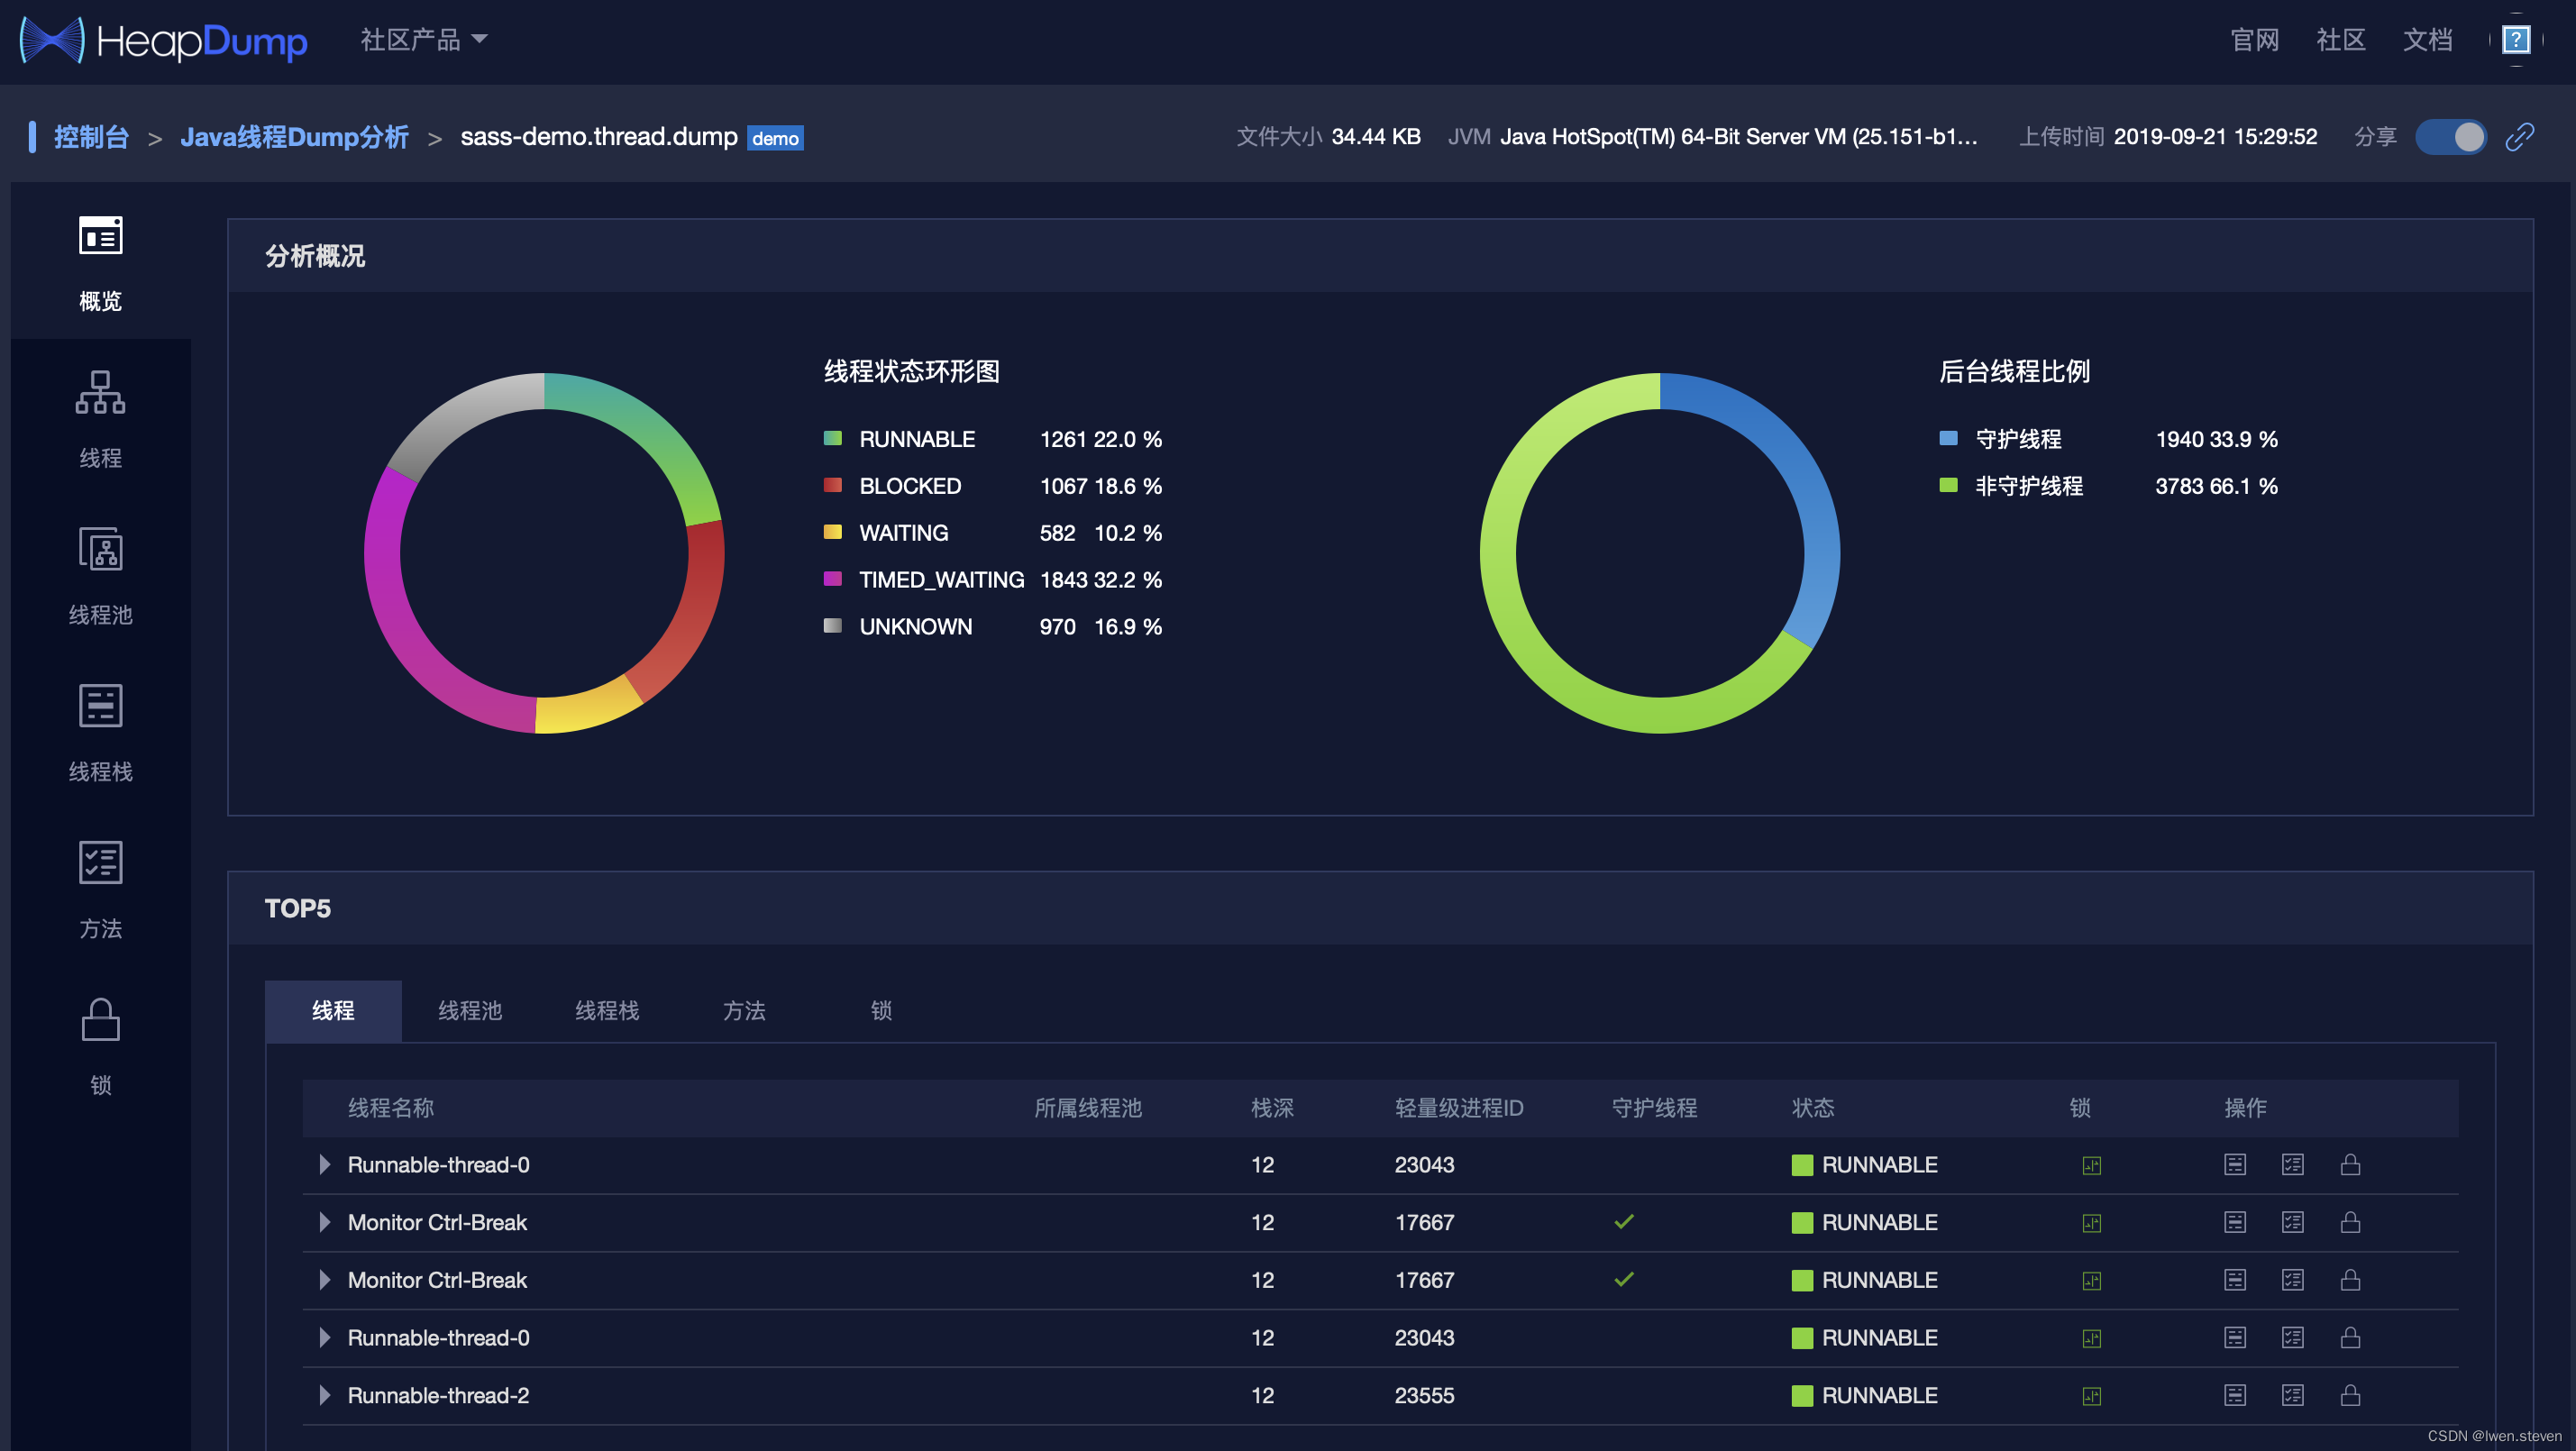
Task: Copy the share link with the chain icon
Action: [x=2519, y=136]
